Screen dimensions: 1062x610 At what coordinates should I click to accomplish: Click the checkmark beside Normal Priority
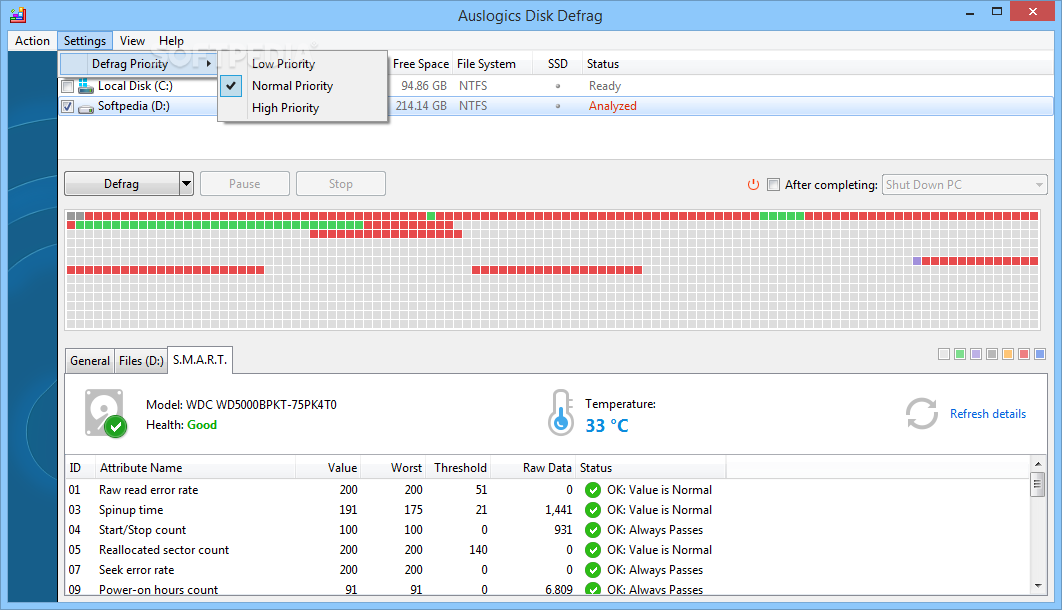click(231, 86)
